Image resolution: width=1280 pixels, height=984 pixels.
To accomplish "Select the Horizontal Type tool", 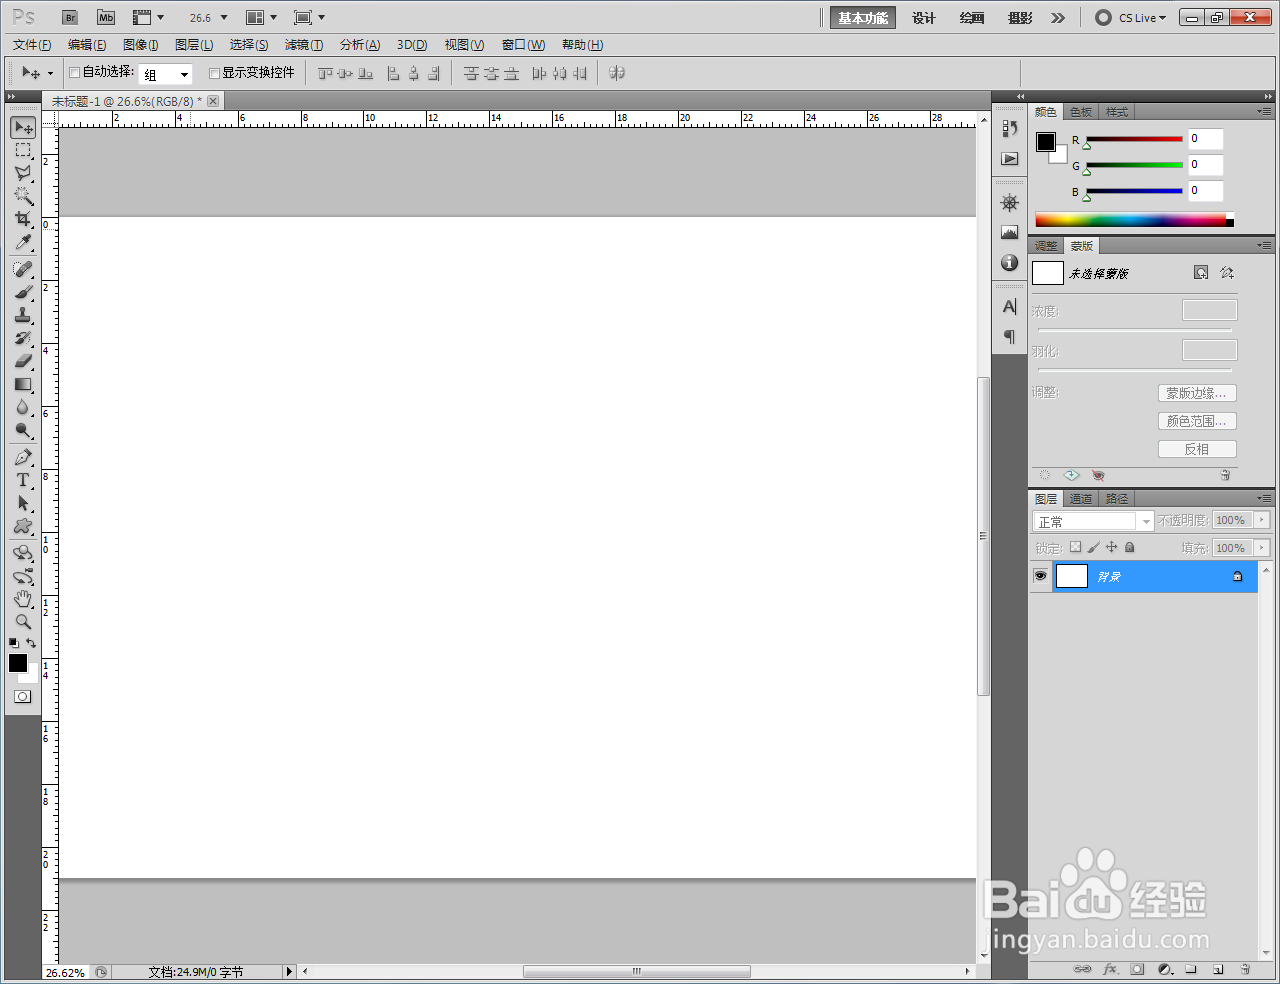I will [x=23, y=480].
